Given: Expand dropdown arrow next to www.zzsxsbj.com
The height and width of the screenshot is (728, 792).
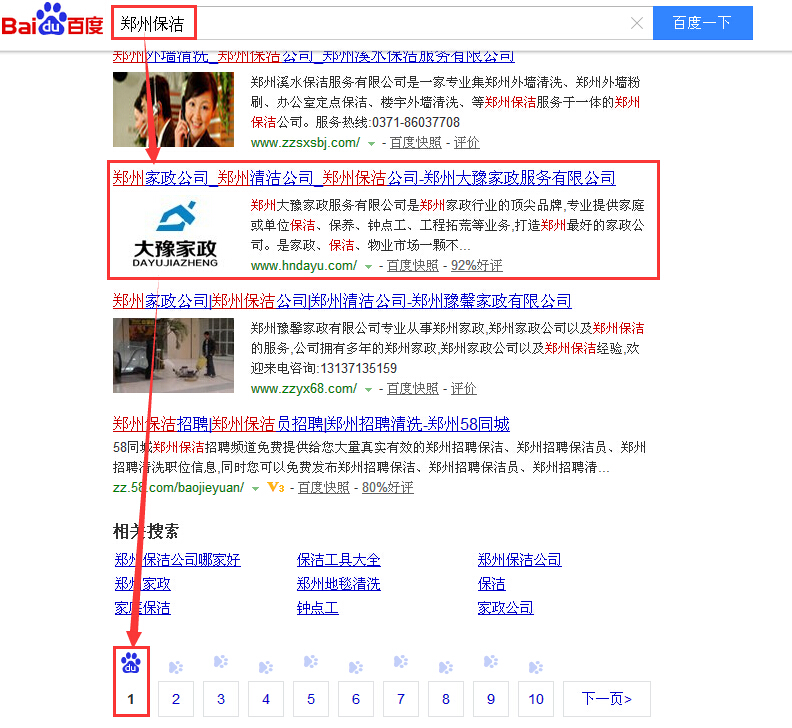Looking at the screenshot, I should (x=371, y=144).
